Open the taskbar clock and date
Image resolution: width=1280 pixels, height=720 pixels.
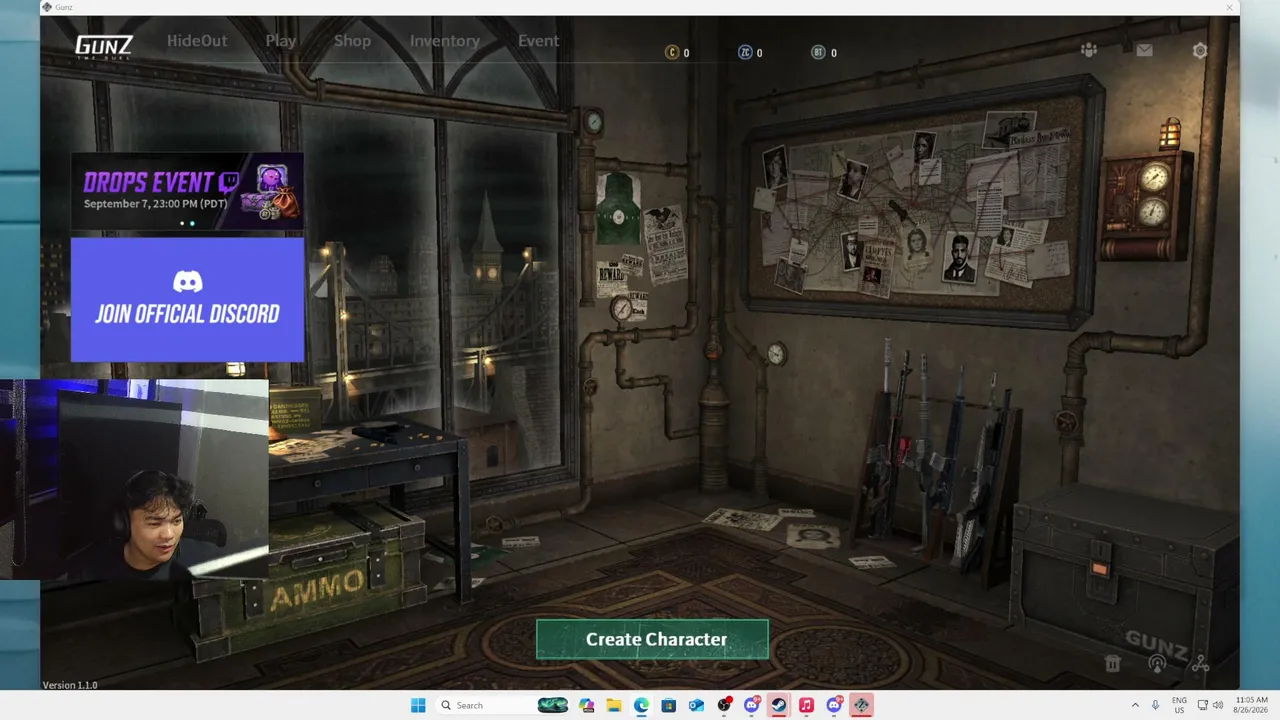(x=1252, y=705)
